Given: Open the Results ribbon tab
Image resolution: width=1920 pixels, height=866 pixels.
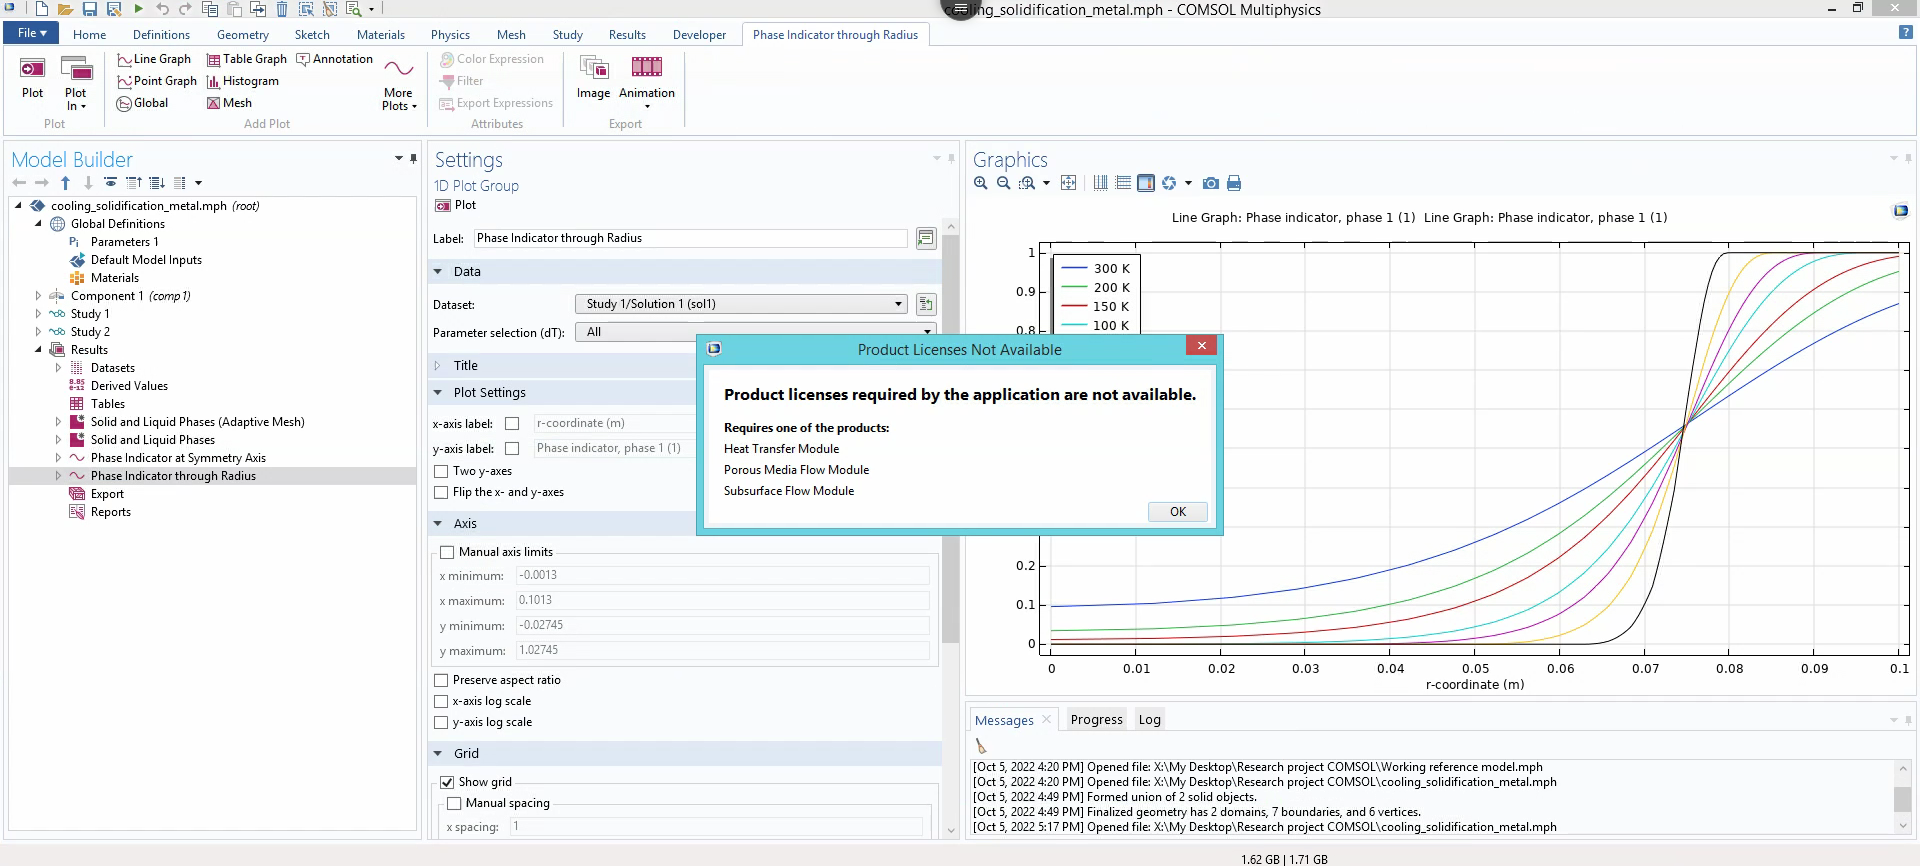Looking at the screenshot, I should click(627, 35).
